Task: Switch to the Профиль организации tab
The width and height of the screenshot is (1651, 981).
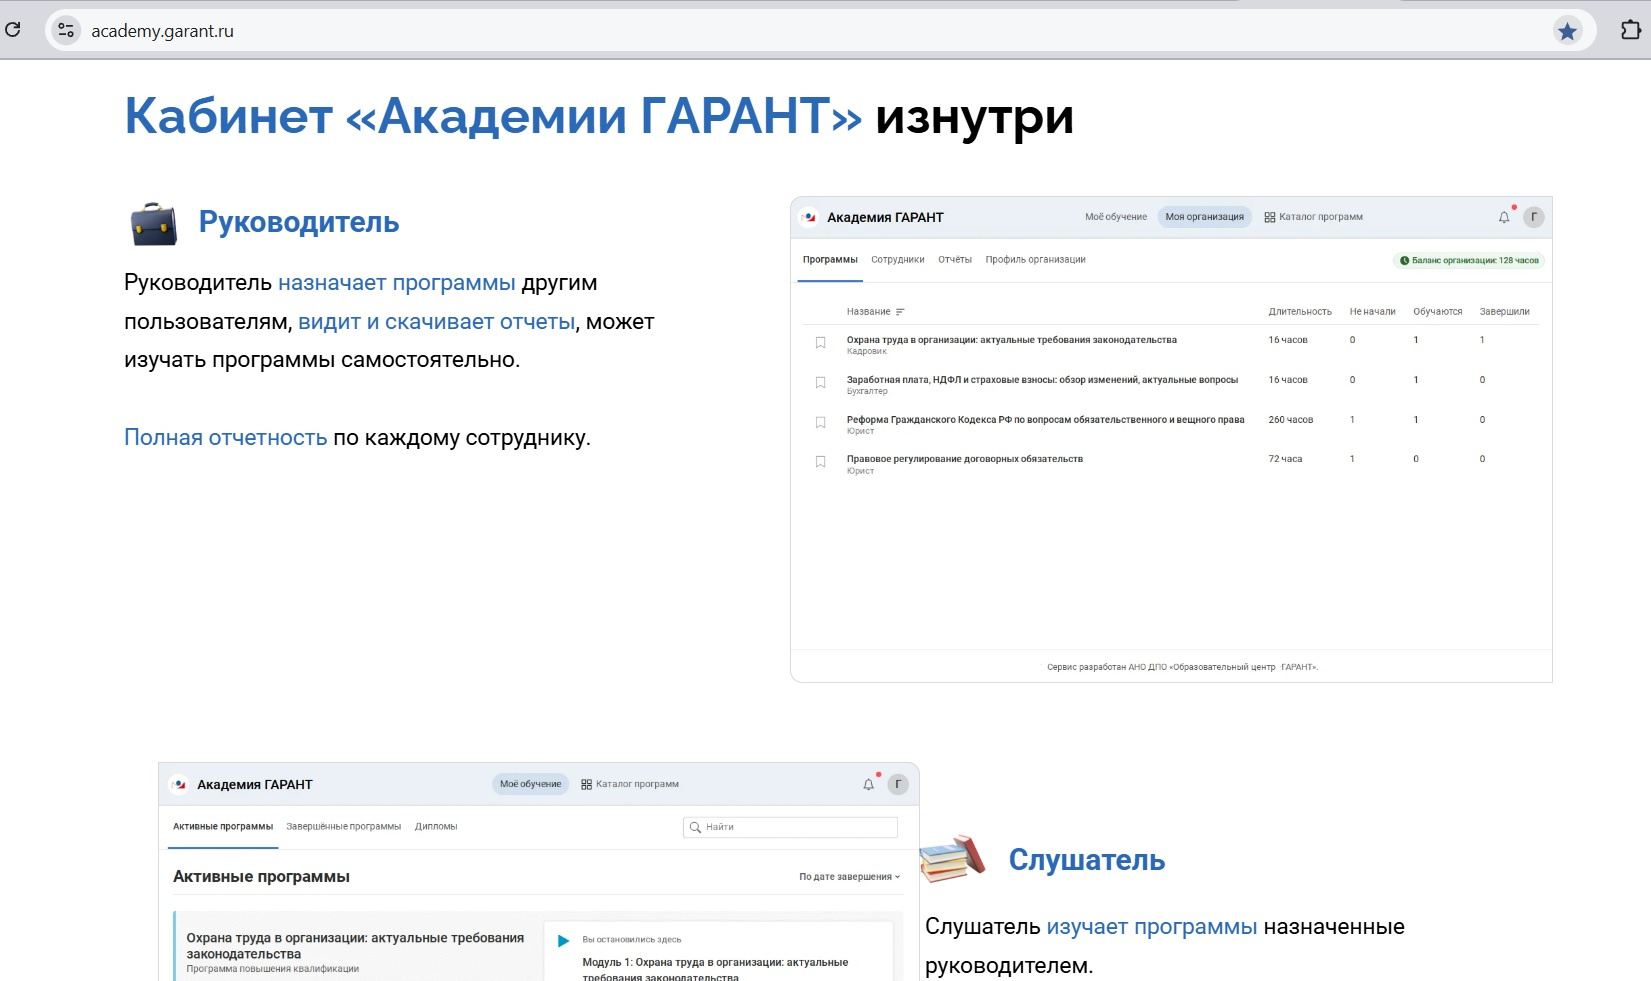Action: point(1035,260)
